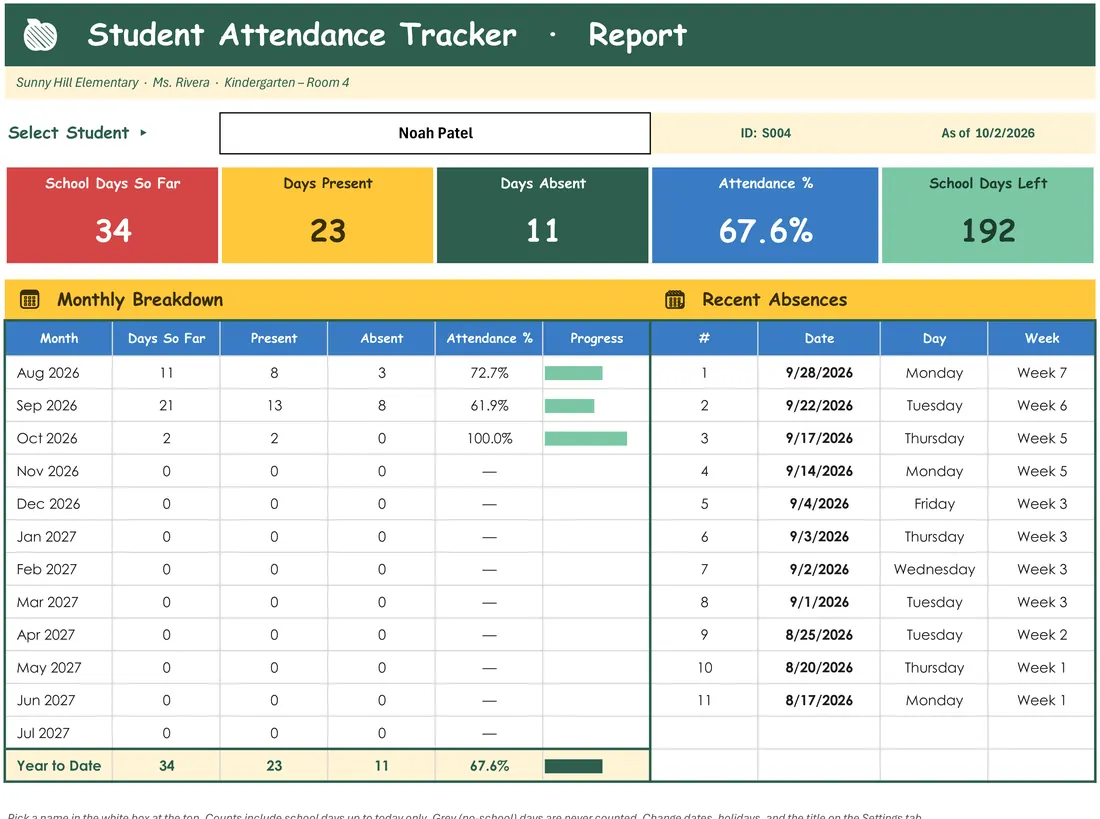Click the Attendance % summary card
1100x819 pixels.
(x=765, y=215)
